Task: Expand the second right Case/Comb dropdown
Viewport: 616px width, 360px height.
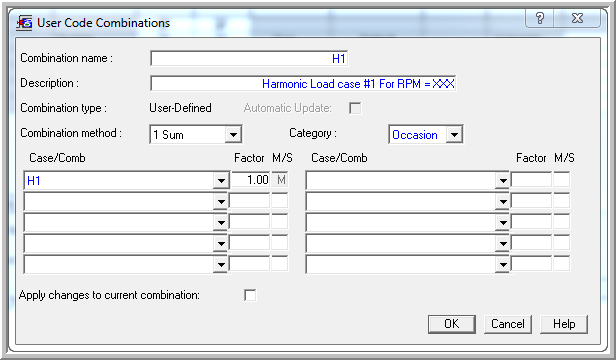Action: click(502, 202)
